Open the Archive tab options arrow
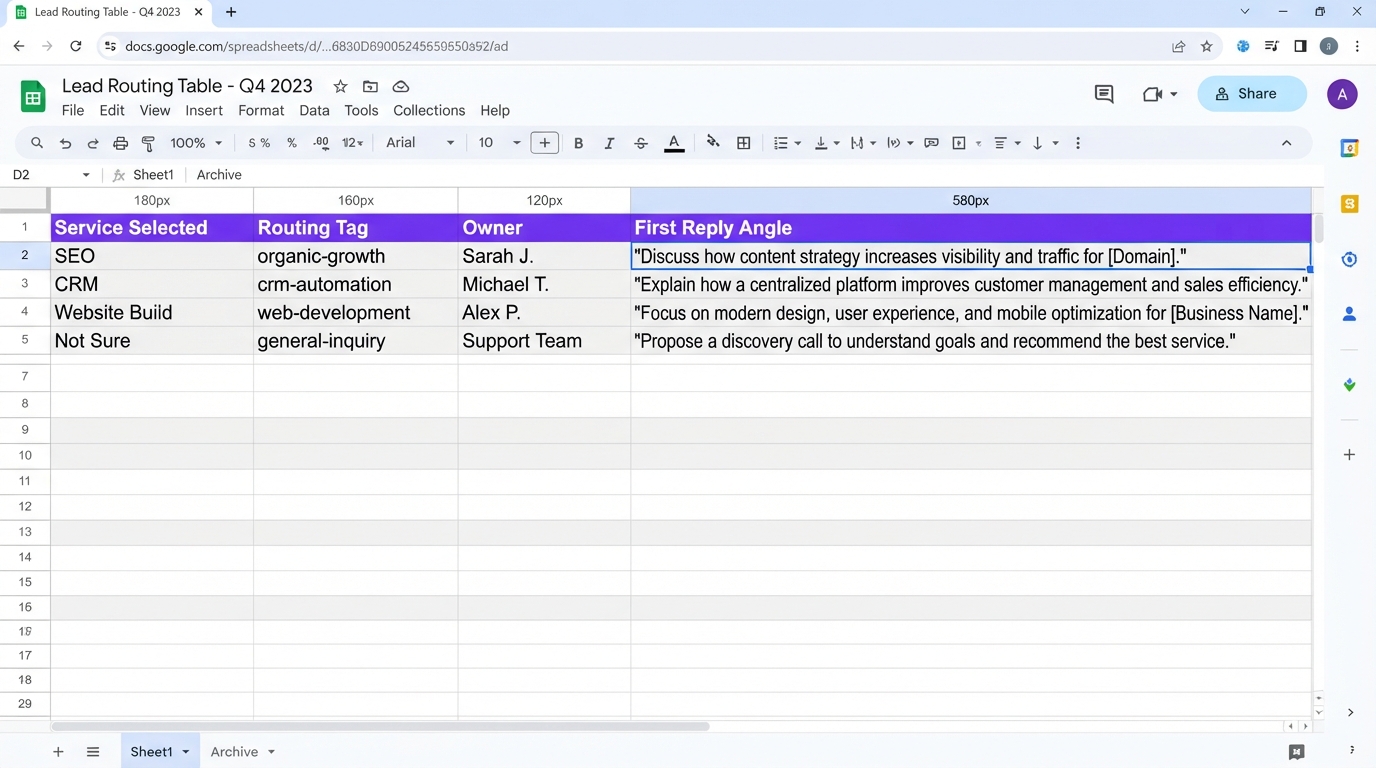This screenshot has height=768, width=1376. point(271,752)
